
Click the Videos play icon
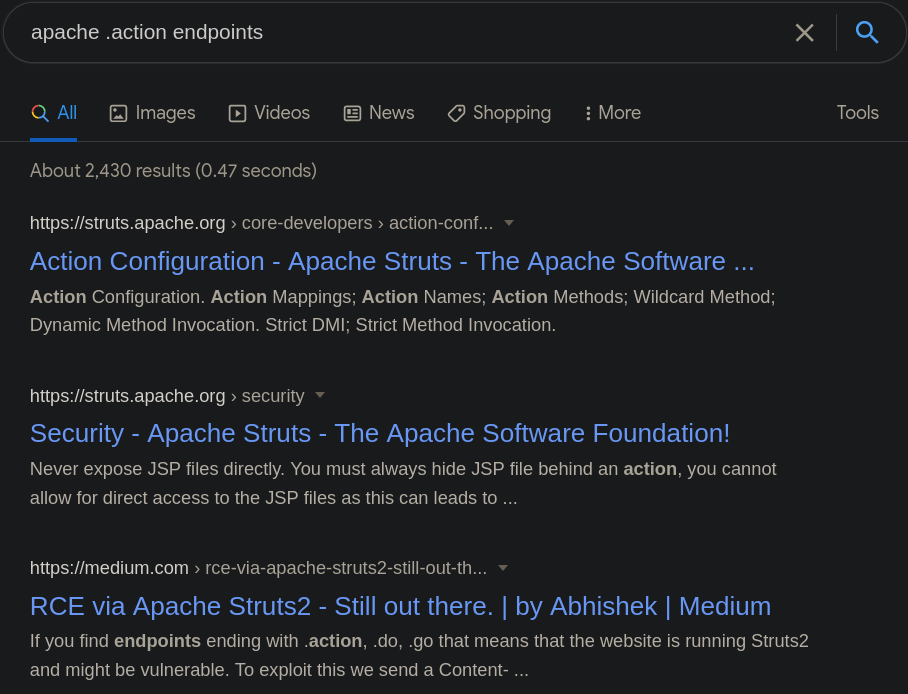click(237, 114)
